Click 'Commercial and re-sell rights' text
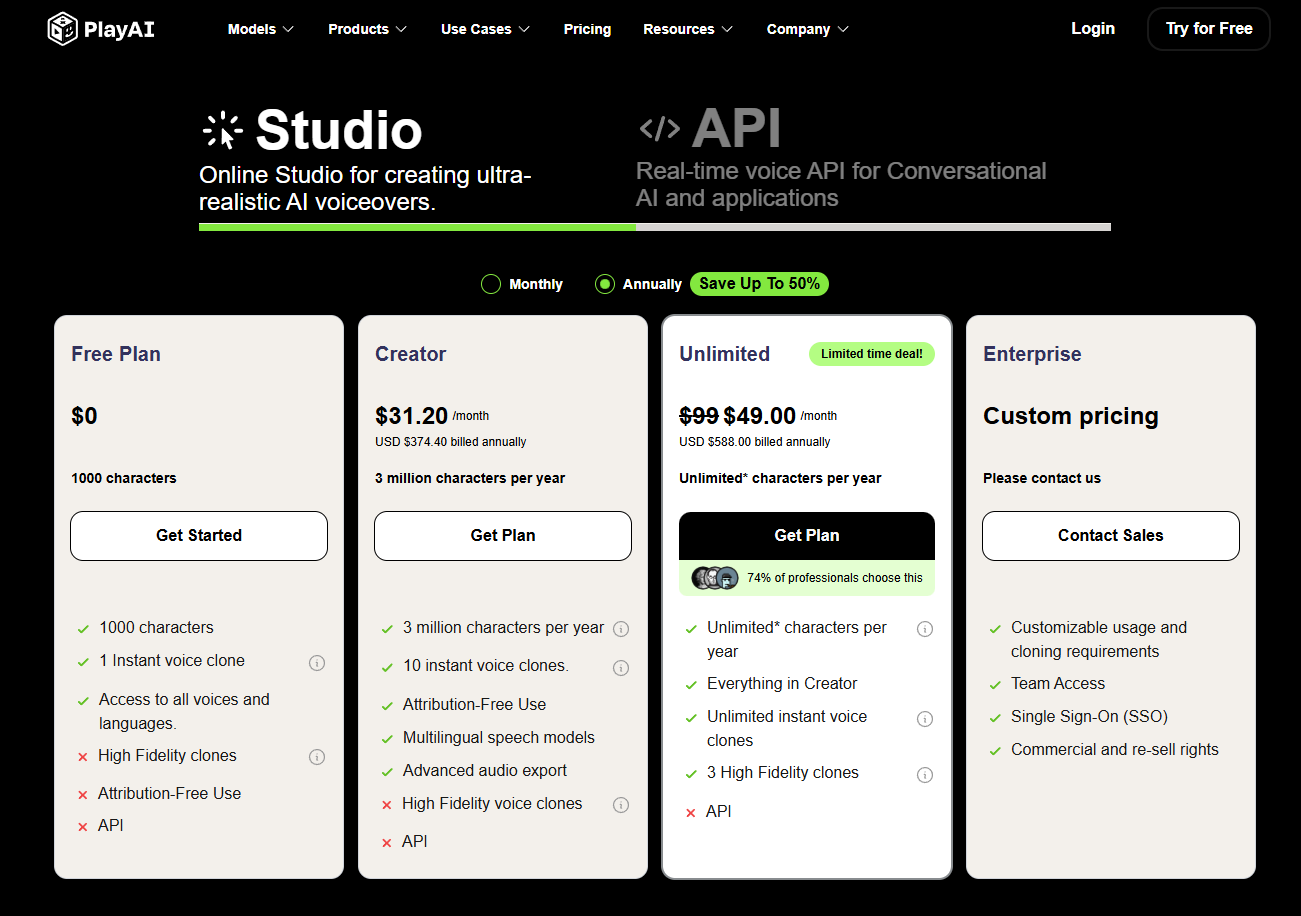The width and height of the screenshot is (1301, 916). (1115, 750)
